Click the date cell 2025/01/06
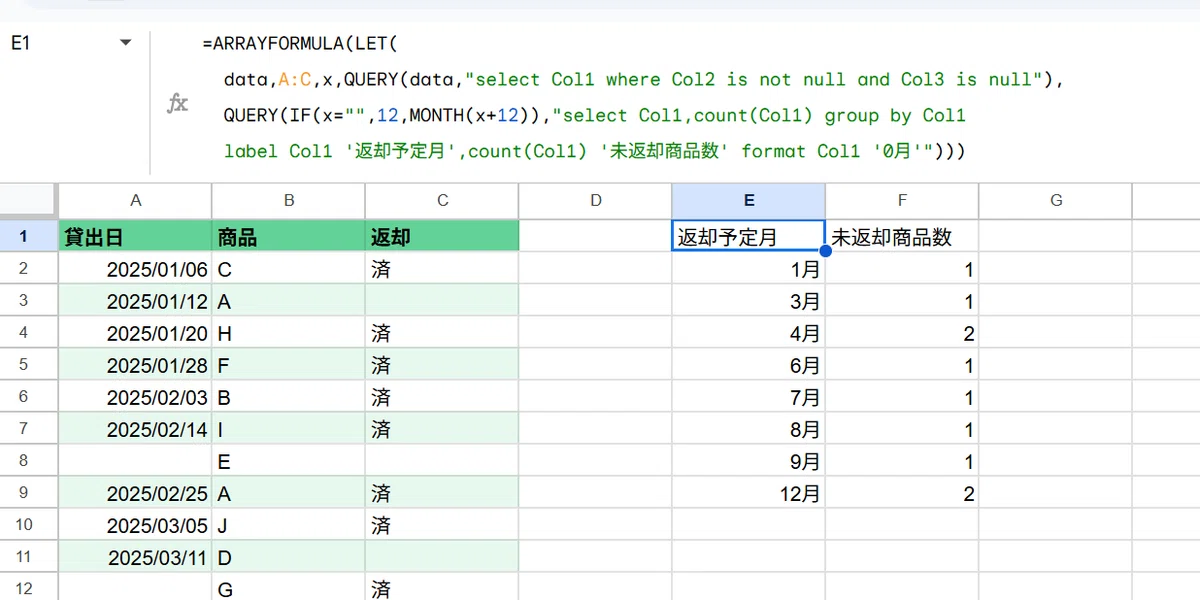 pos(136,269)
